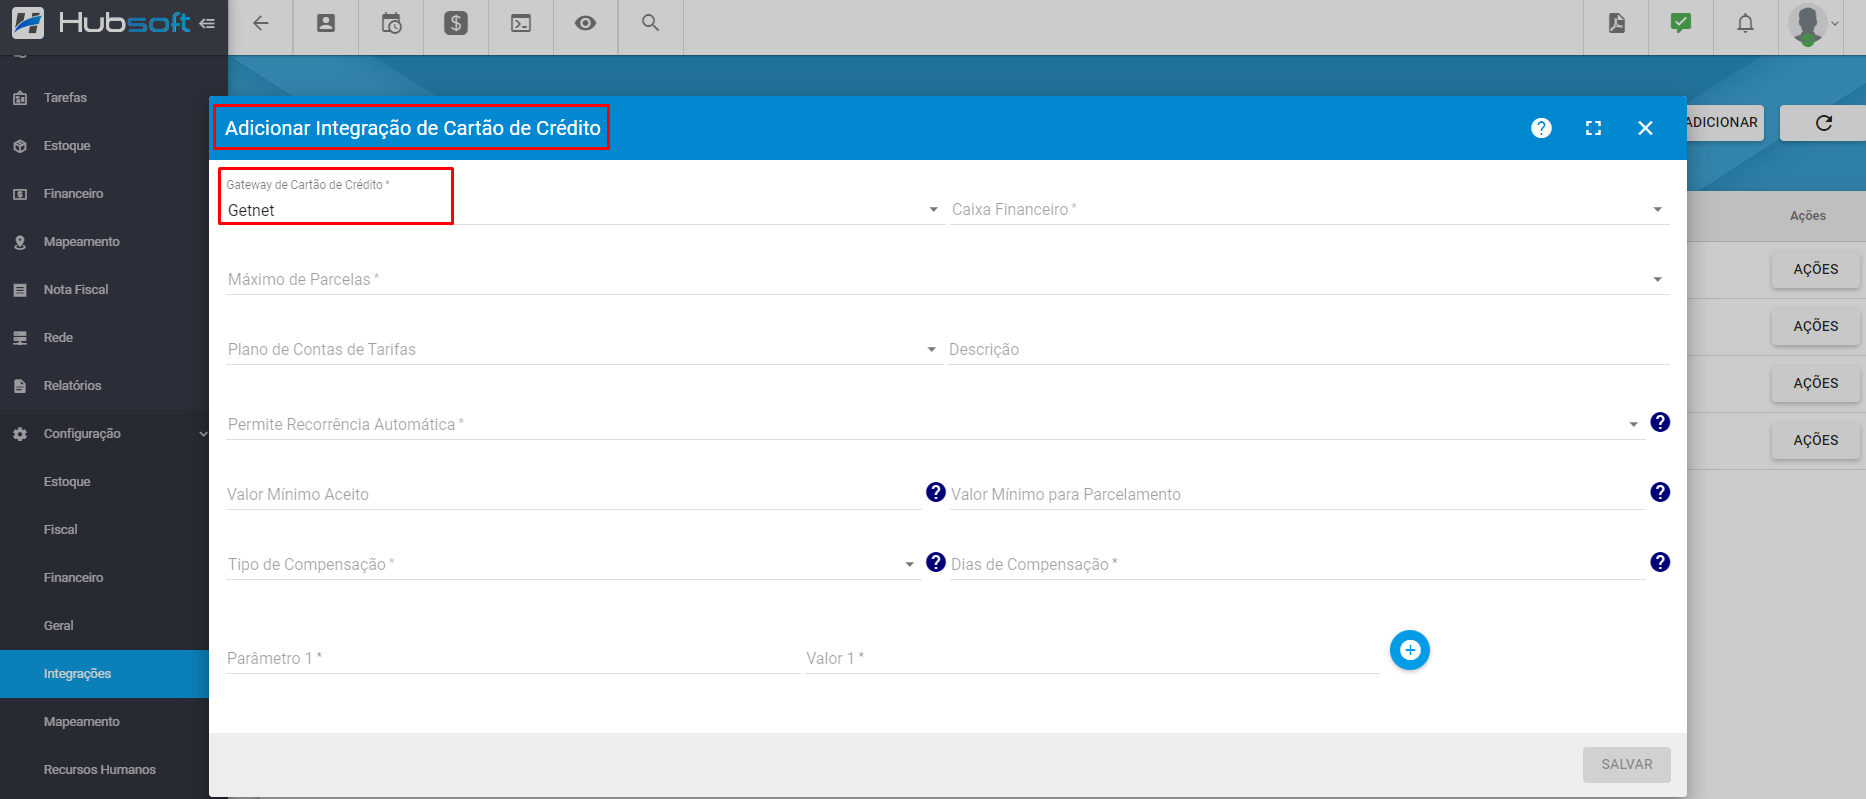1866x799 pixels.
Task: Open the notifications bell icon
Action: tap(1746, 23)
